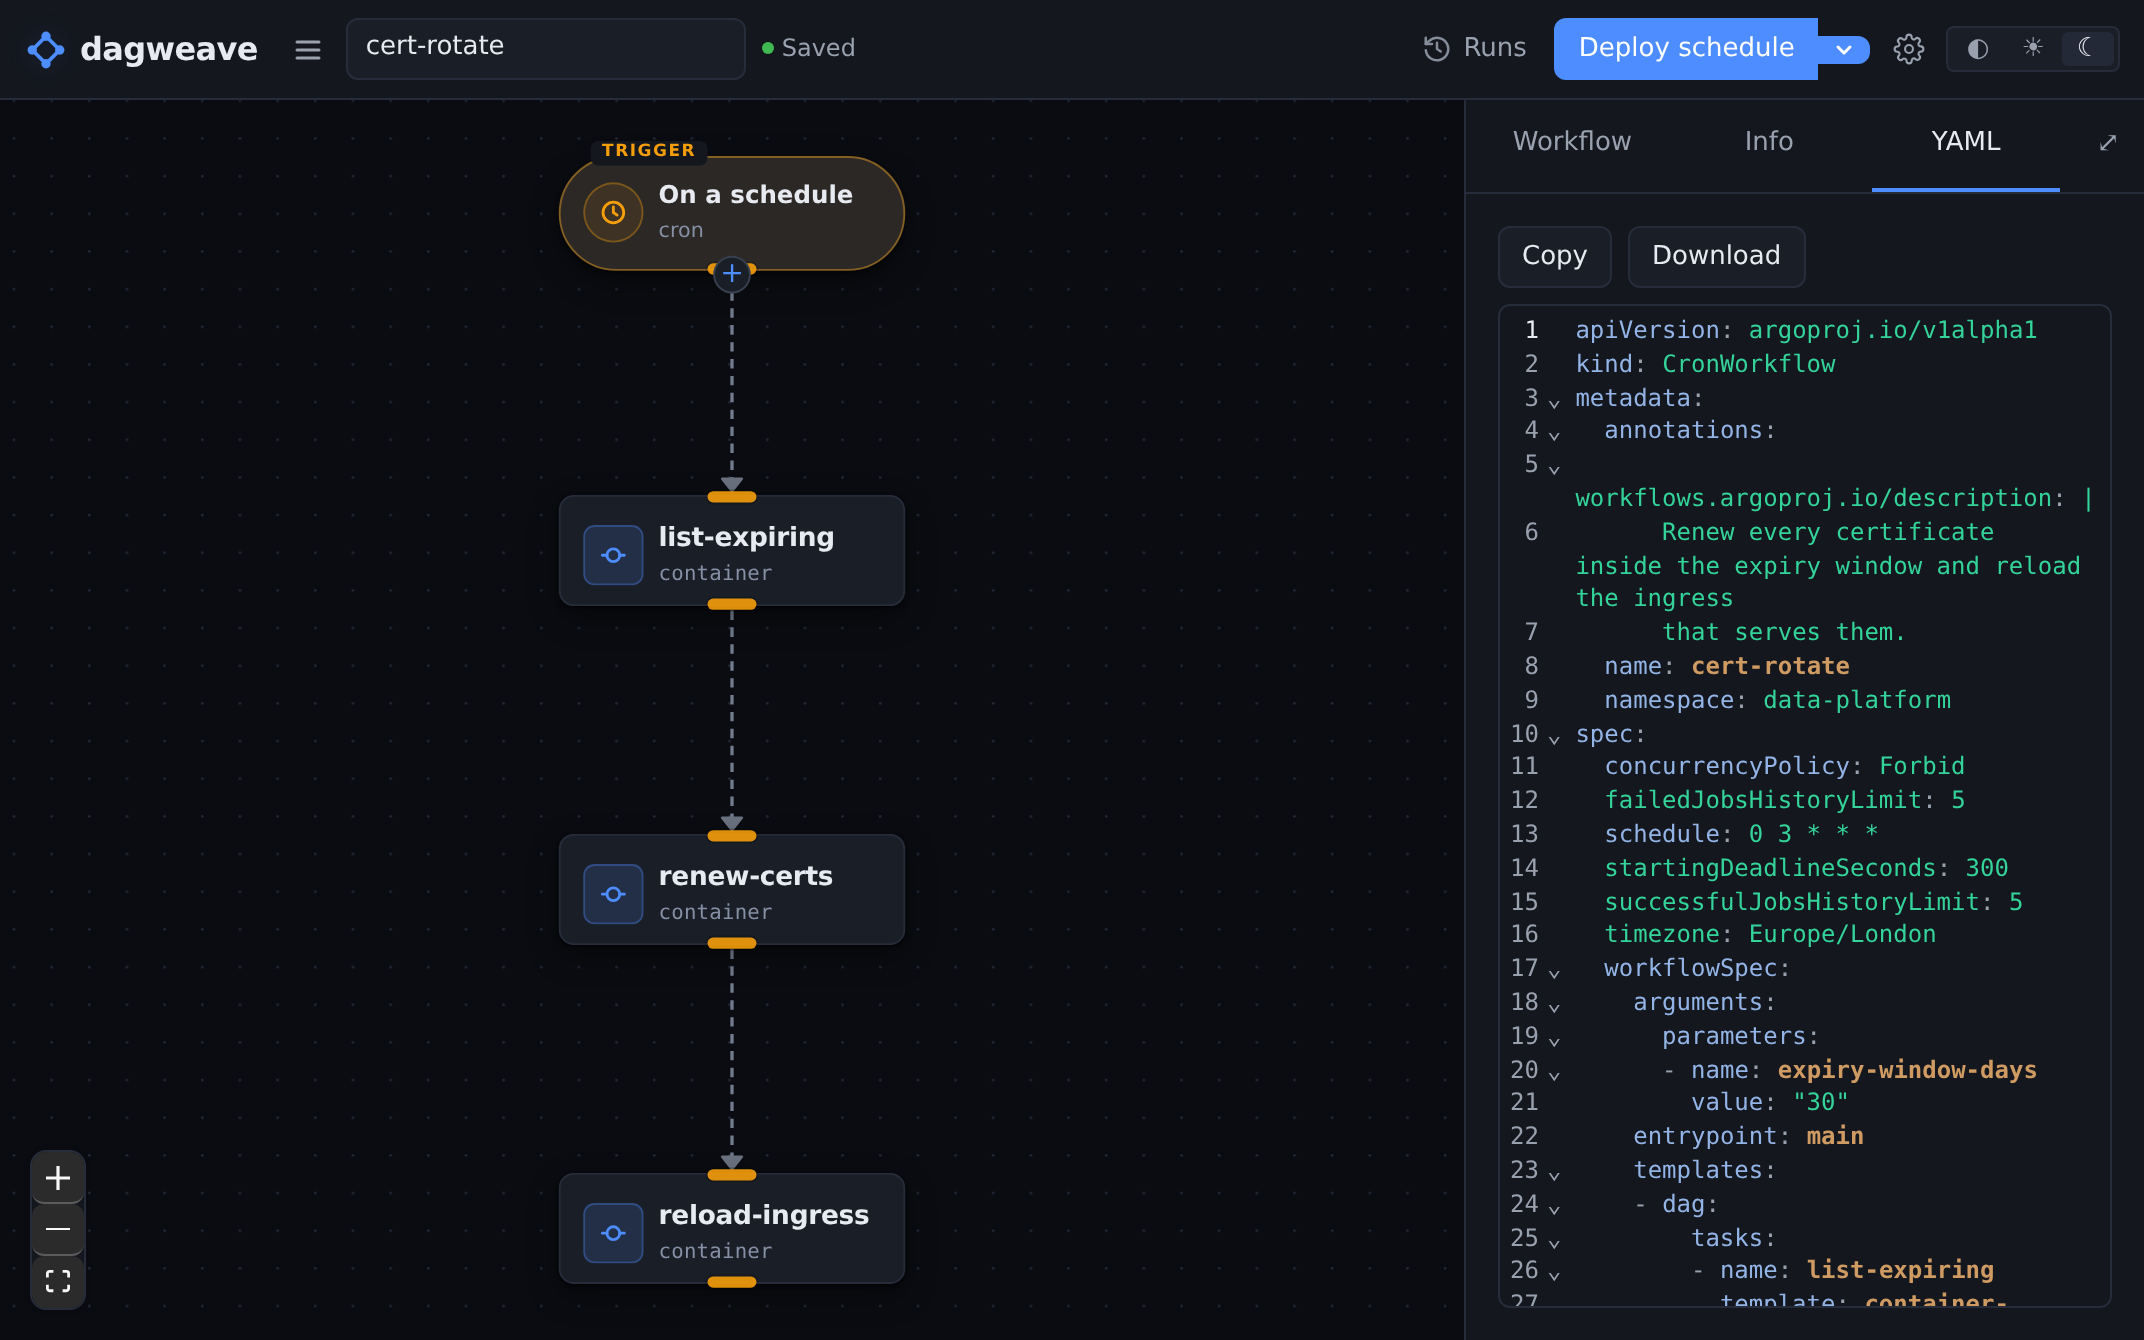Click the dagweave logo icon
The width and height of the screenshot is (2144, 1340).
click(x=46, y=49)
